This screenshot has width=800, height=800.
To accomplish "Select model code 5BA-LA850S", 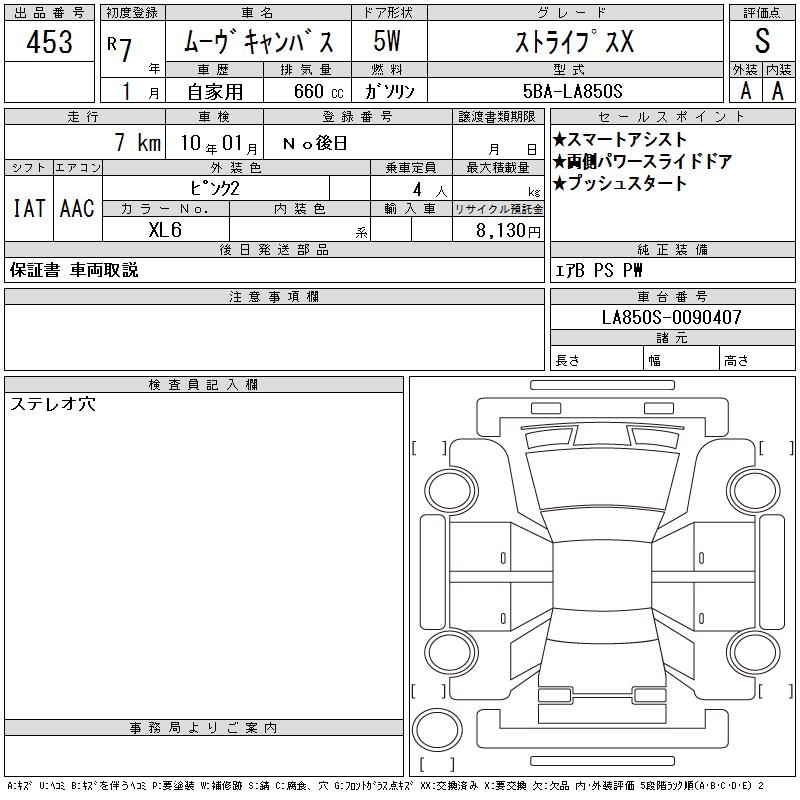I will tap(572, 91).
